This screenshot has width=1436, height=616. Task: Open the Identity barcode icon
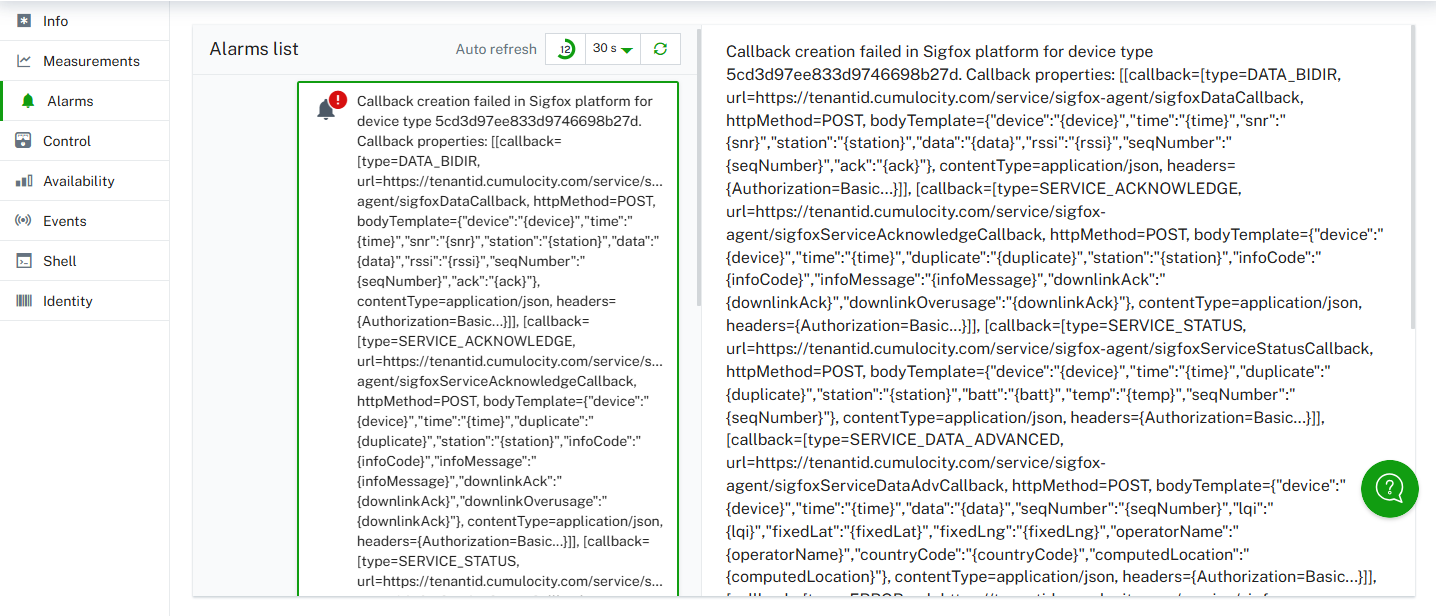point(24,300)
